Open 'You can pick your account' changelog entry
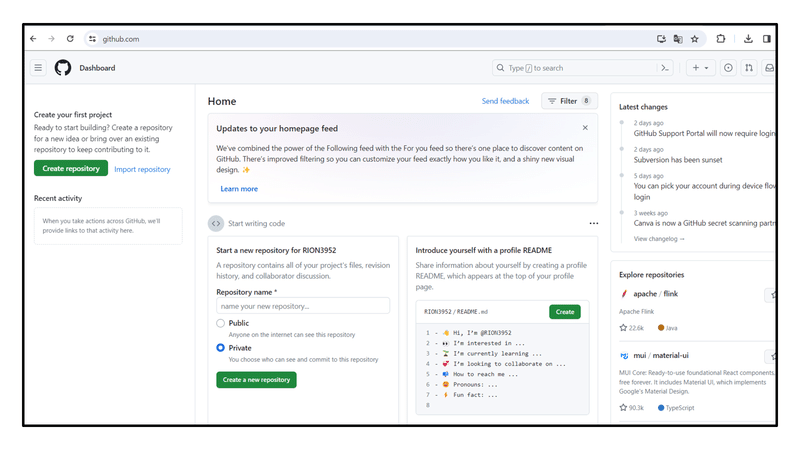The width and height of the screenshot is (800, 450). 704,191
